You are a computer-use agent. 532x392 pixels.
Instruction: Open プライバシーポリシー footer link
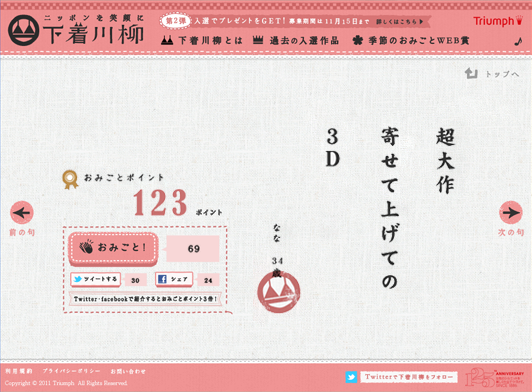pos(71,371)
